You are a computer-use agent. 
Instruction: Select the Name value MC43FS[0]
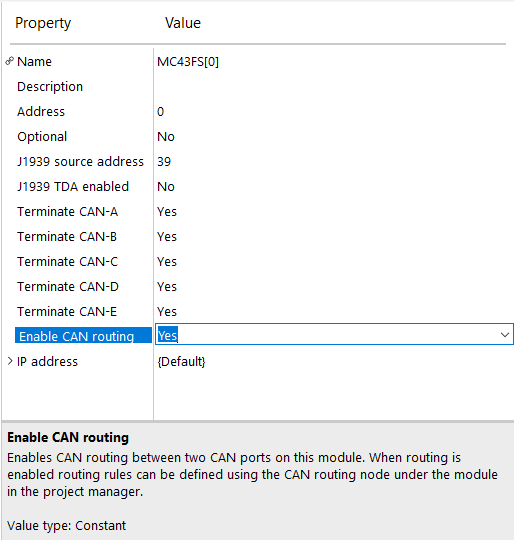coord(188,62)
